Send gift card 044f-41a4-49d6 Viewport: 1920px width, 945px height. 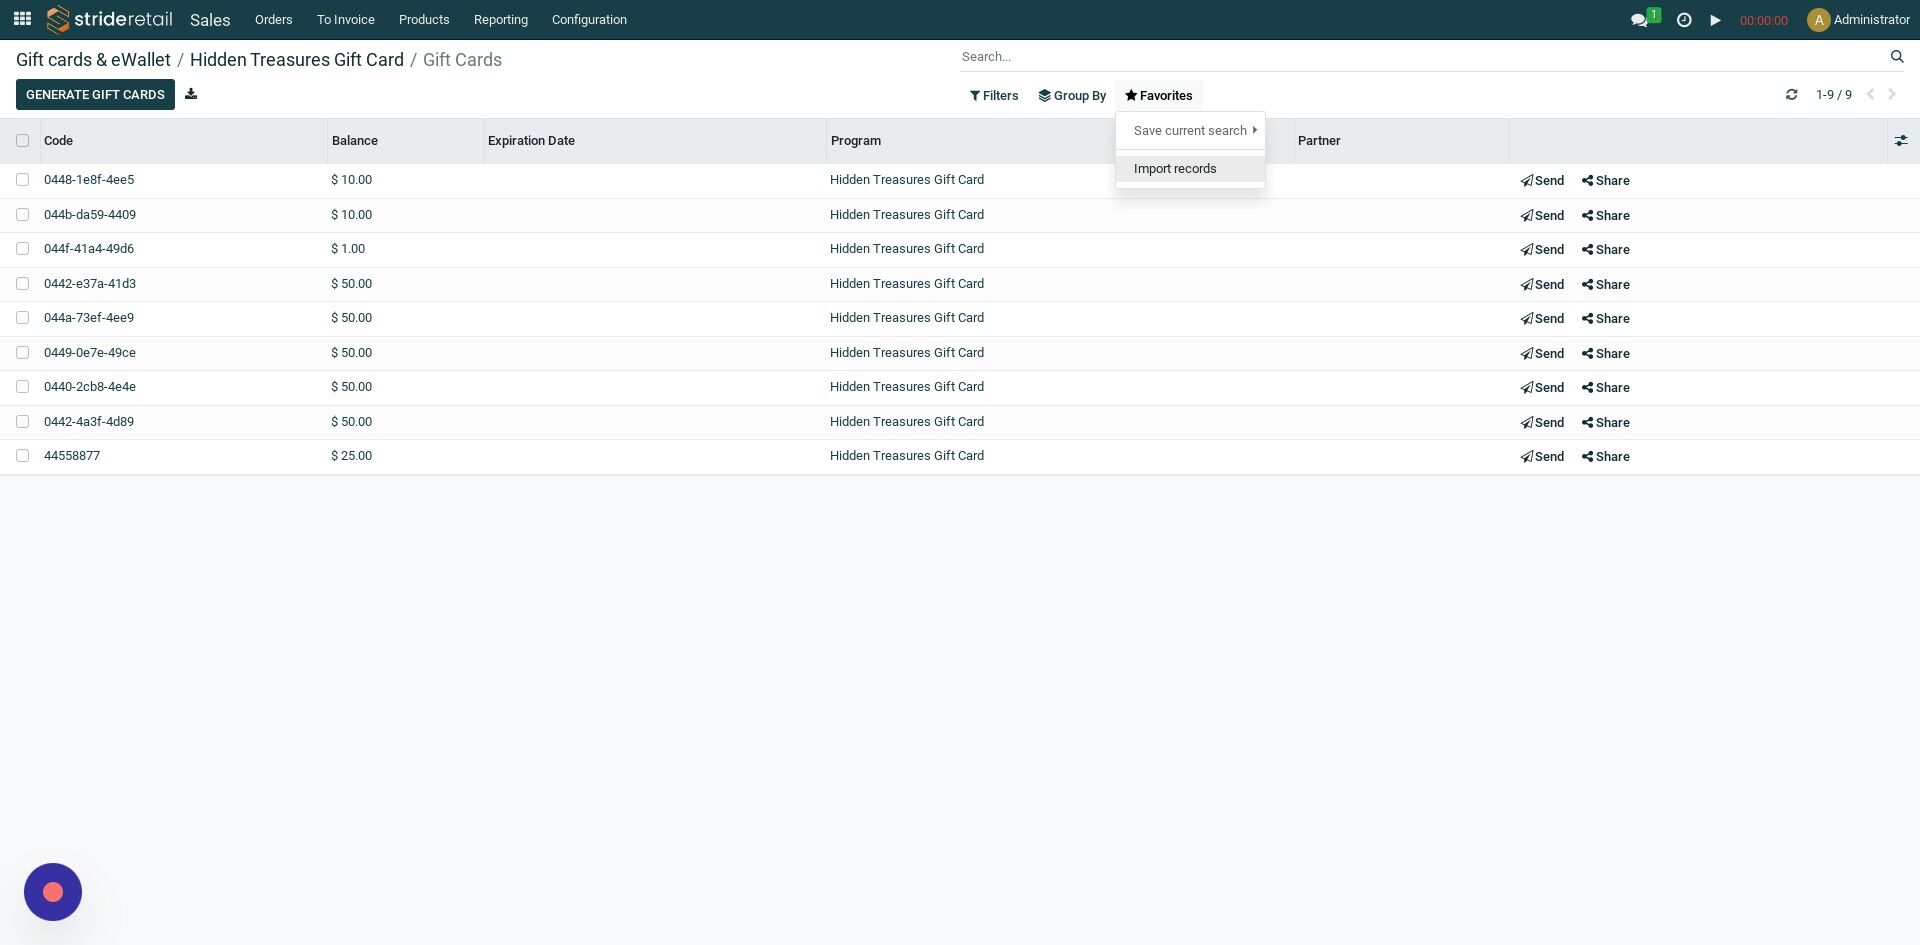1542,250
